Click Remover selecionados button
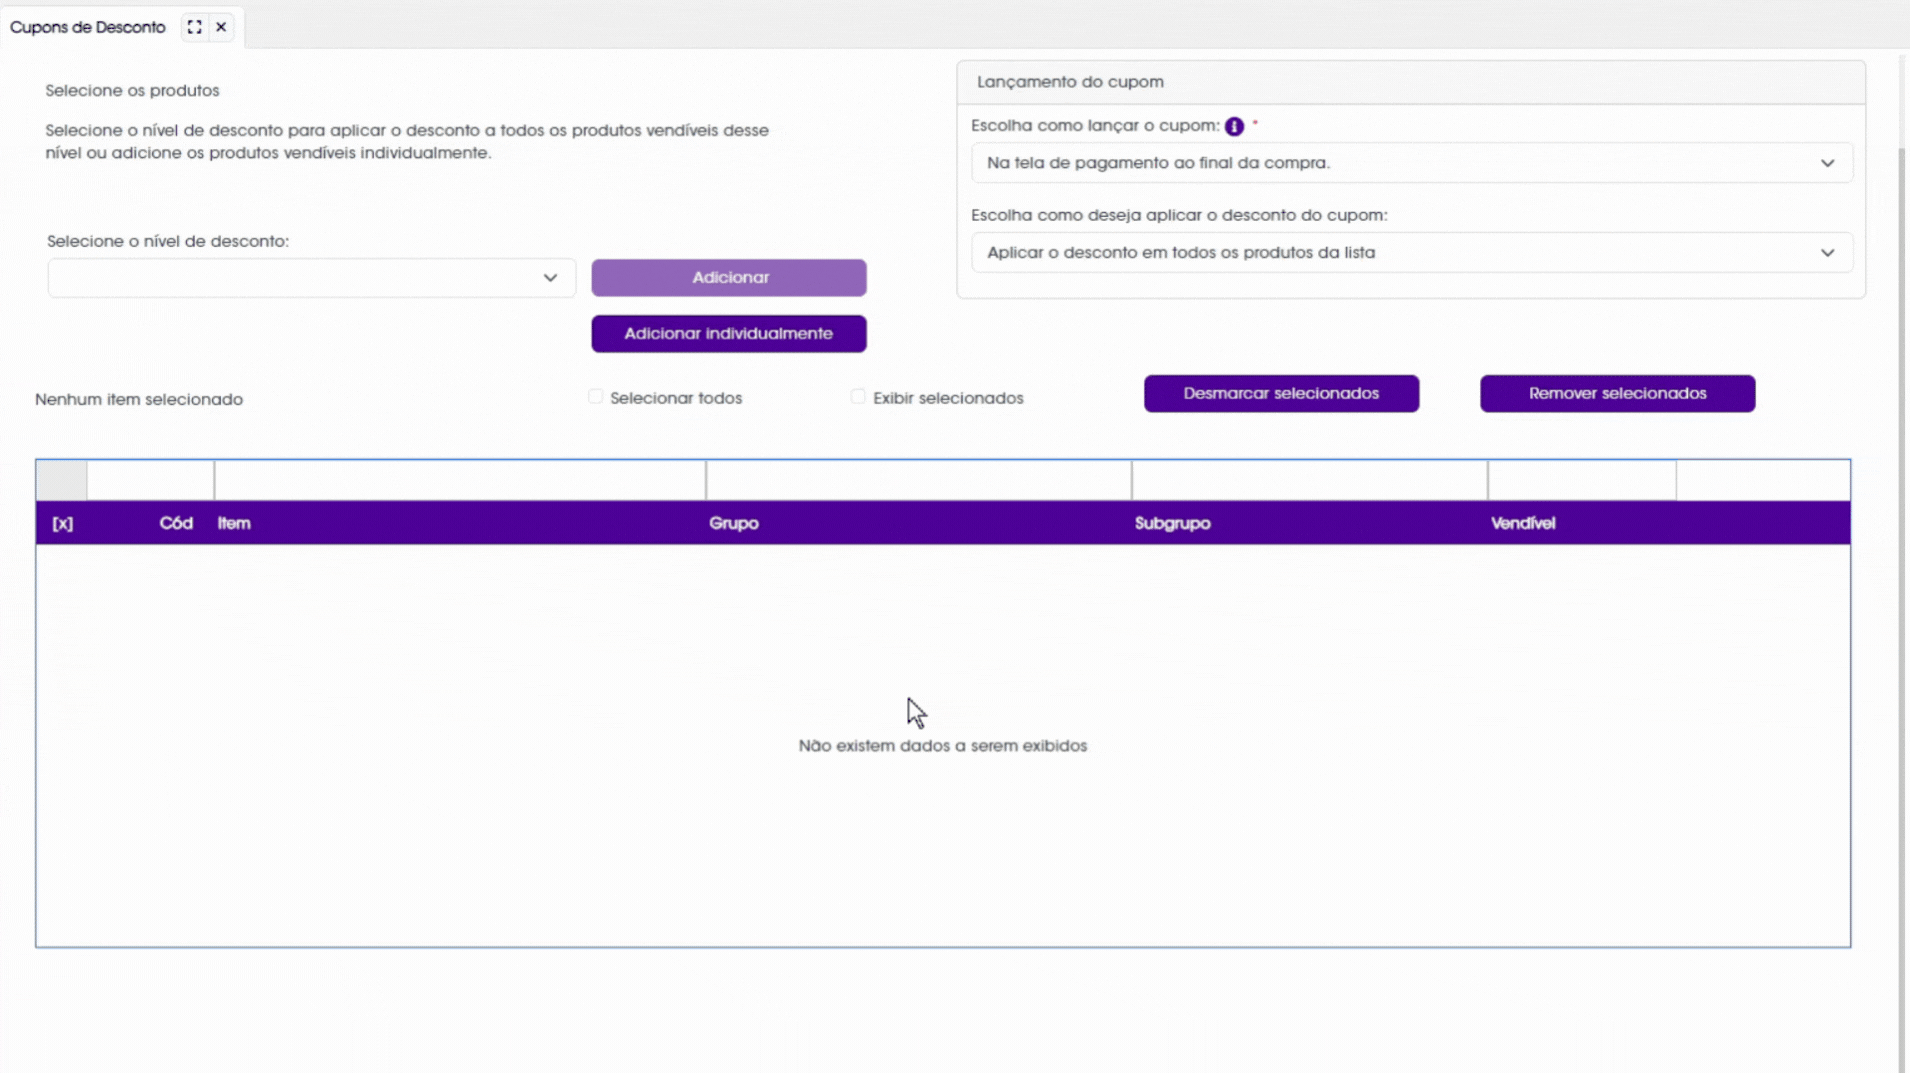This screenshot has height=1073, width=1910. click(x=1617, y=394)
